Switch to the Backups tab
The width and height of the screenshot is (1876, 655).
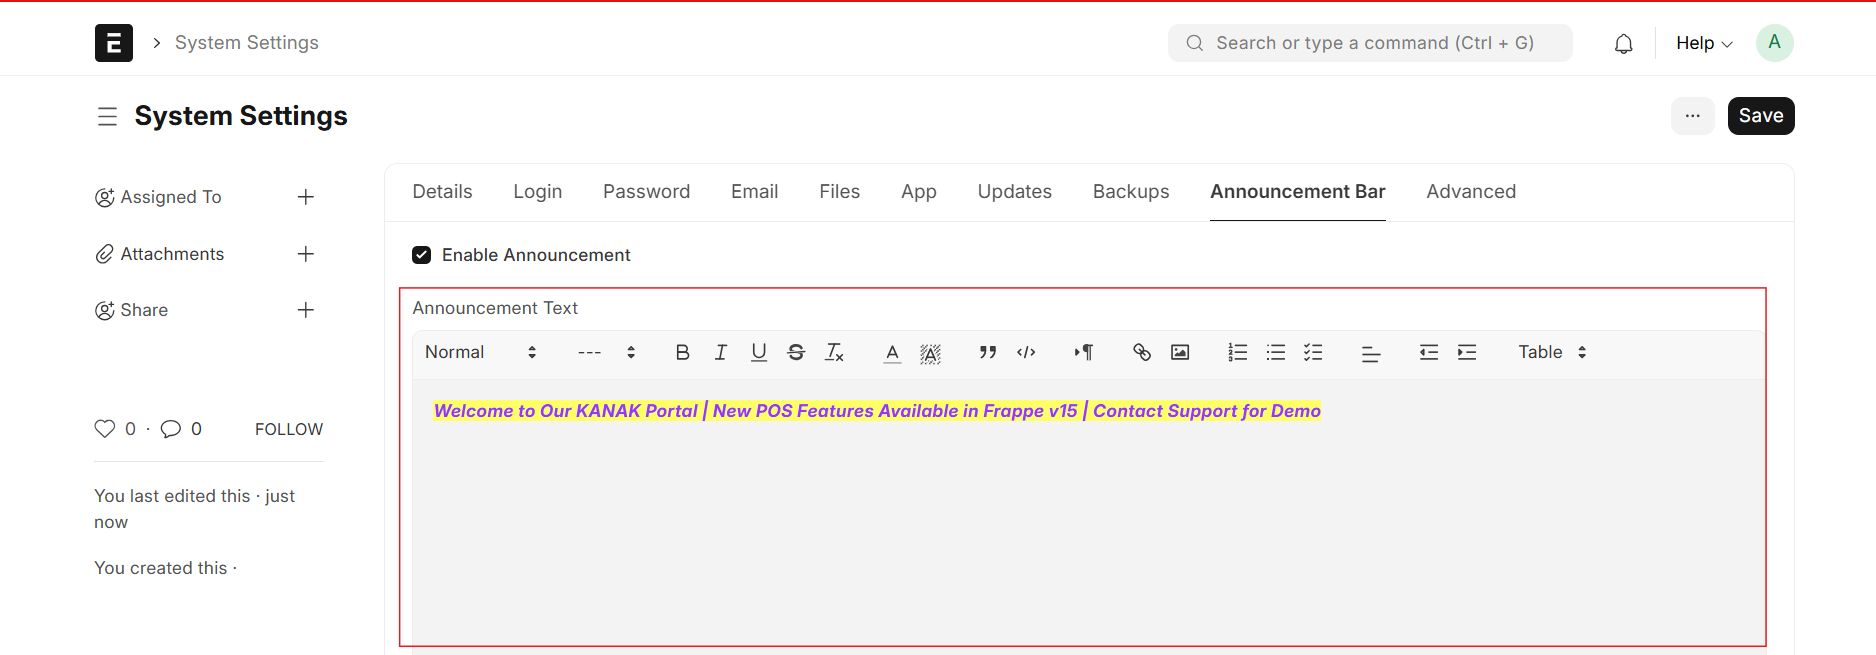[x=1131, y=192]
